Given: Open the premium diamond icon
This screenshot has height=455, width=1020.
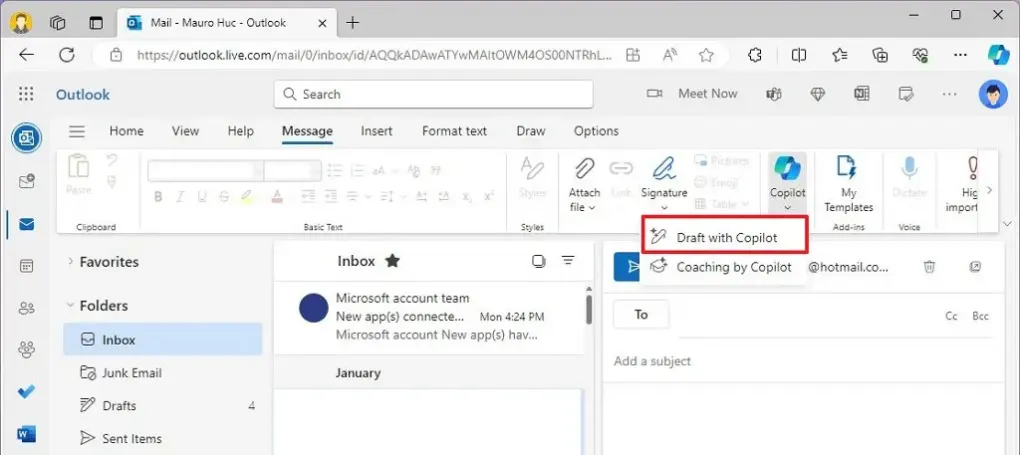Looking at the screenshot, I should point(818,94).
